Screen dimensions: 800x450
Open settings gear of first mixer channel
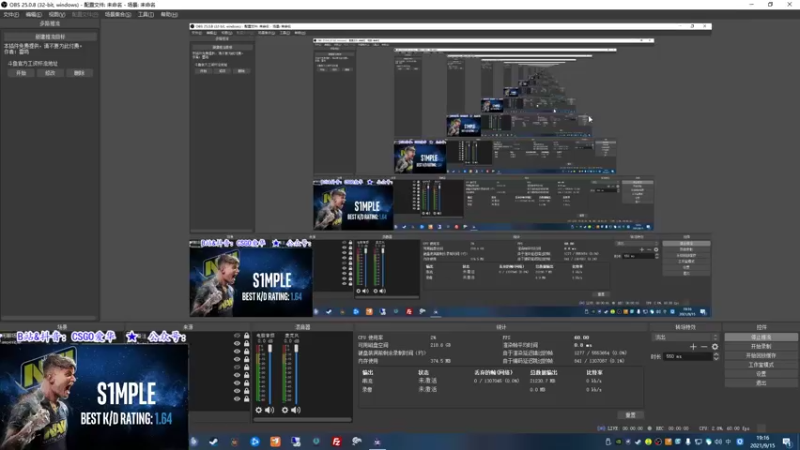[259, 410]
